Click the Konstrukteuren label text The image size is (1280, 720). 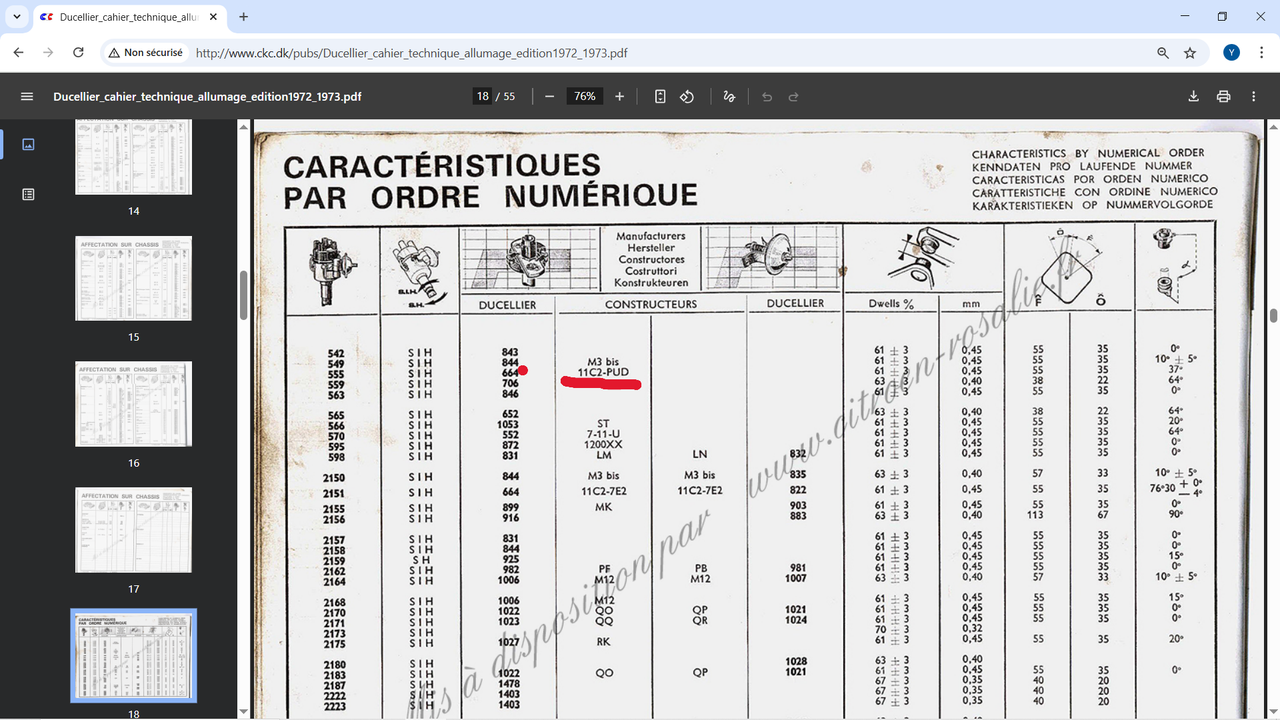(x=651, y=283)
